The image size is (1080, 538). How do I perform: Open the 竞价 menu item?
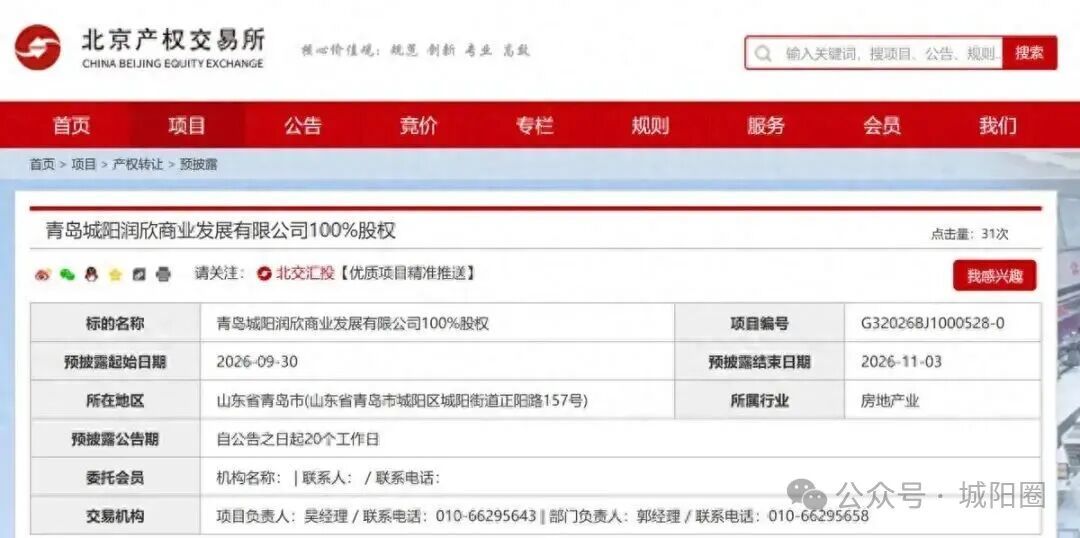[x=419, y=125]
